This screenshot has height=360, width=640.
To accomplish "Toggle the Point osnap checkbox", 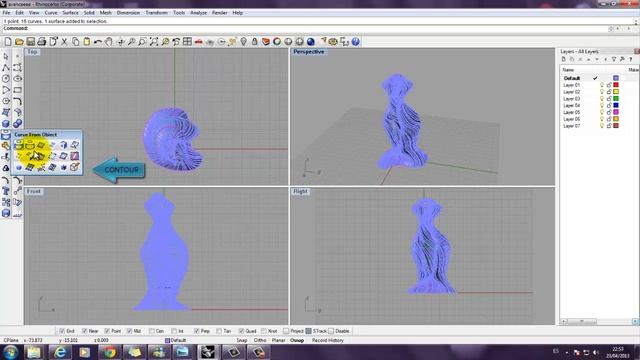I will tap(107, 331).
